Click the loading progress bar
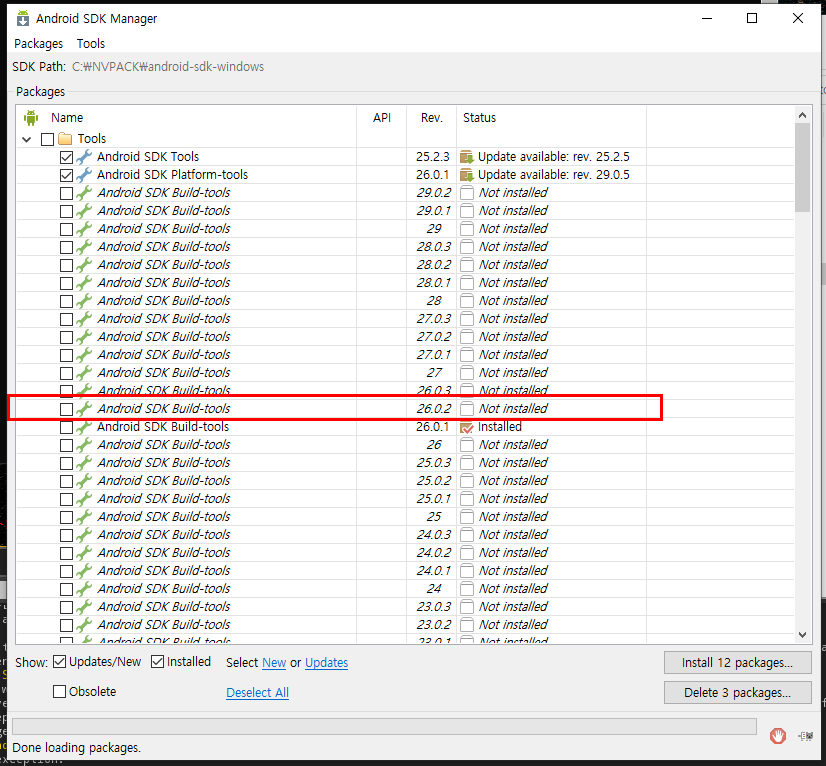This screenshot has width=826, height=766. [x=384, y=726]
